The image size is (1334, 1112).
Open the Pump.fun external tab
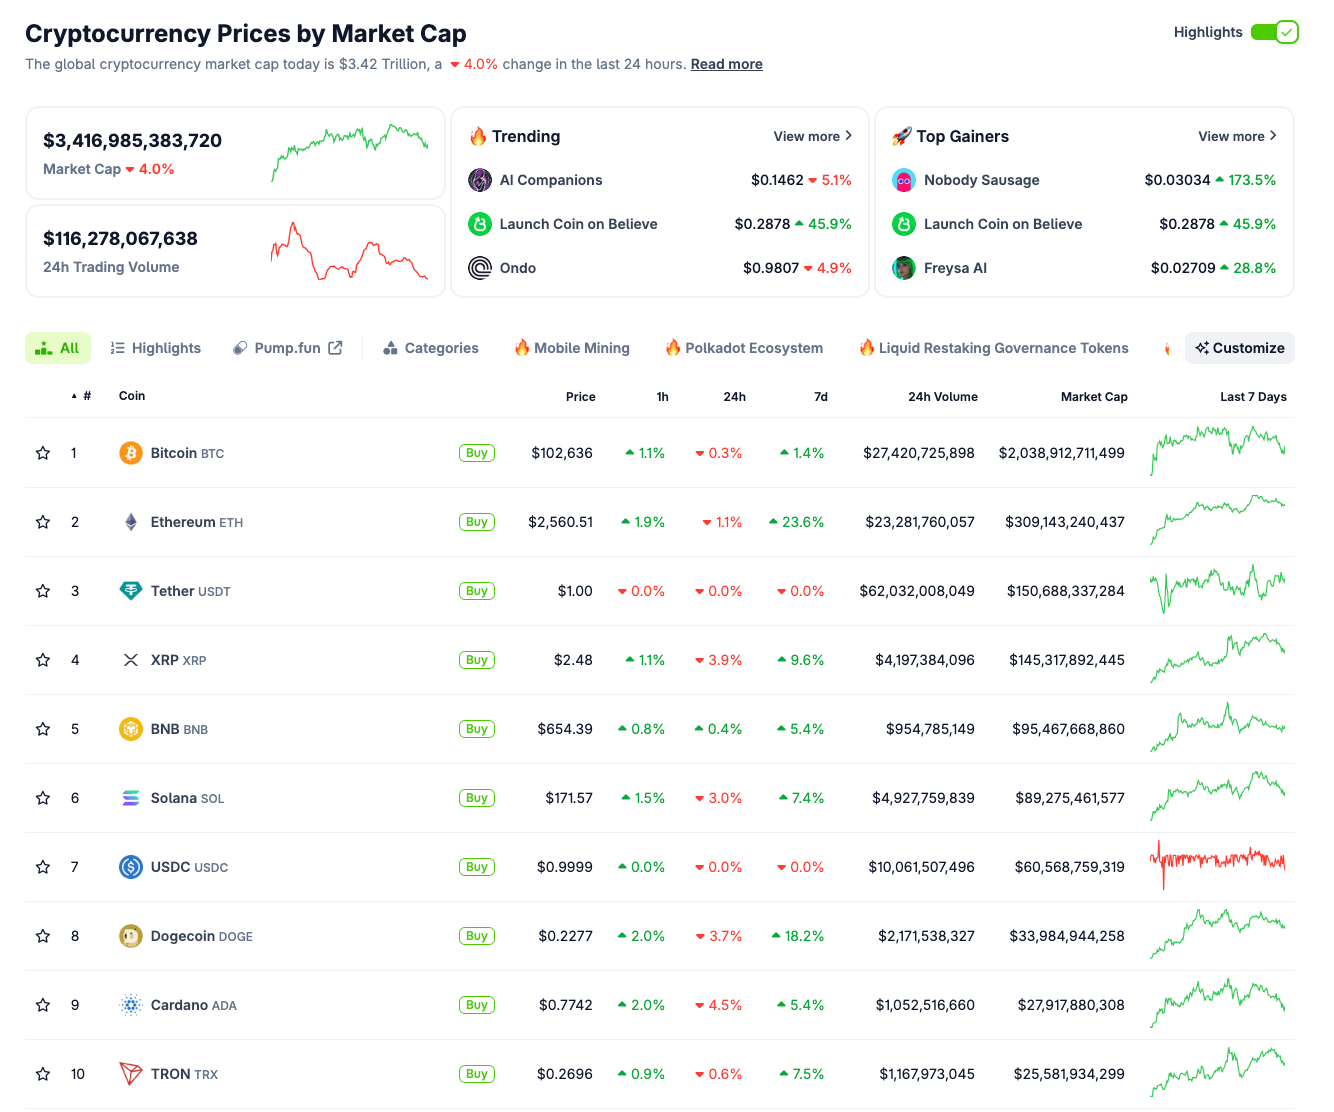tap(288, 348)
